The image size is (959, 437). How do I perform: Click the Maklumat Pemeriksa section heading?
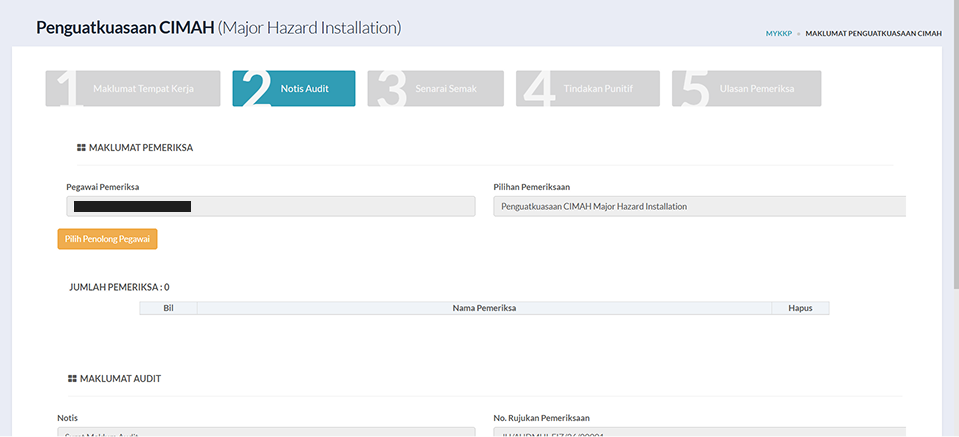click(141, 148)
